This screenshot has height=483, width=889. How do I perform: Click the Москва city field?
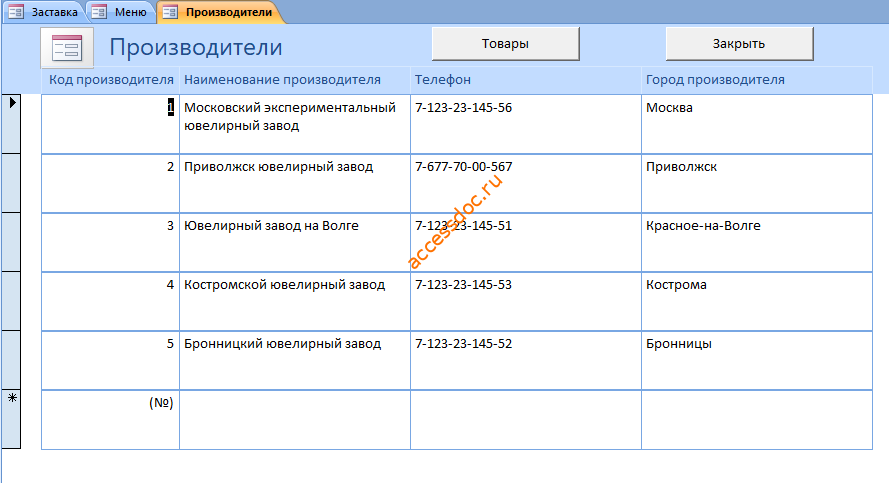coord(757,124)
